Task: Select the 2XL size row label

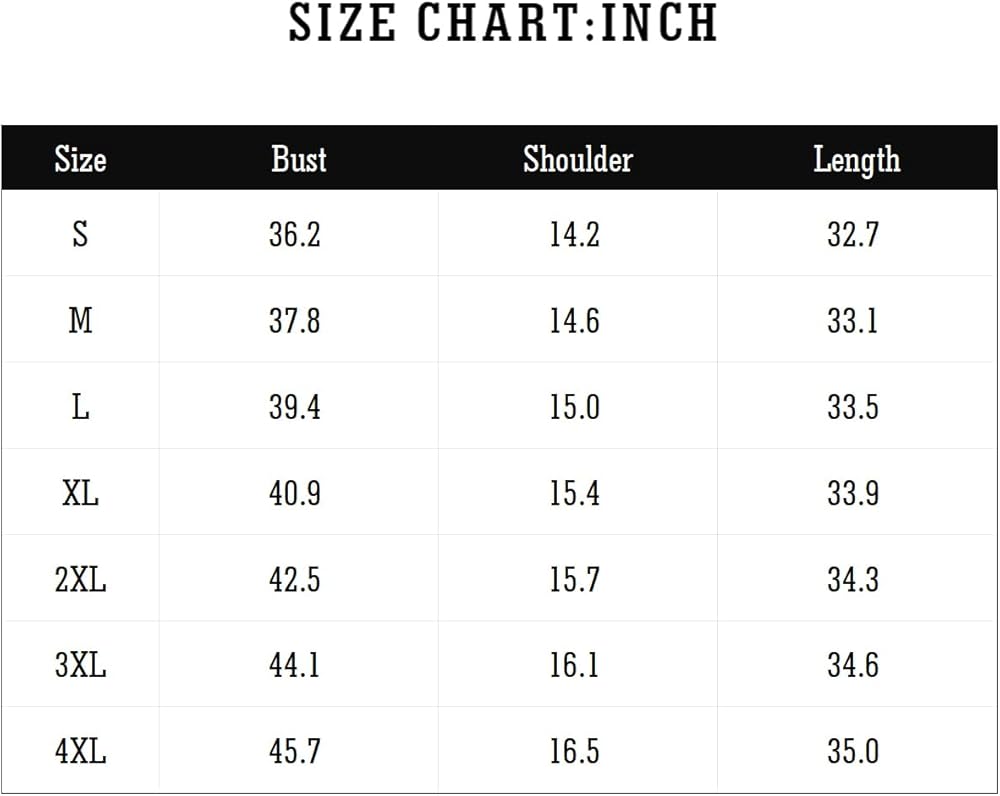Action: (80, 579)
